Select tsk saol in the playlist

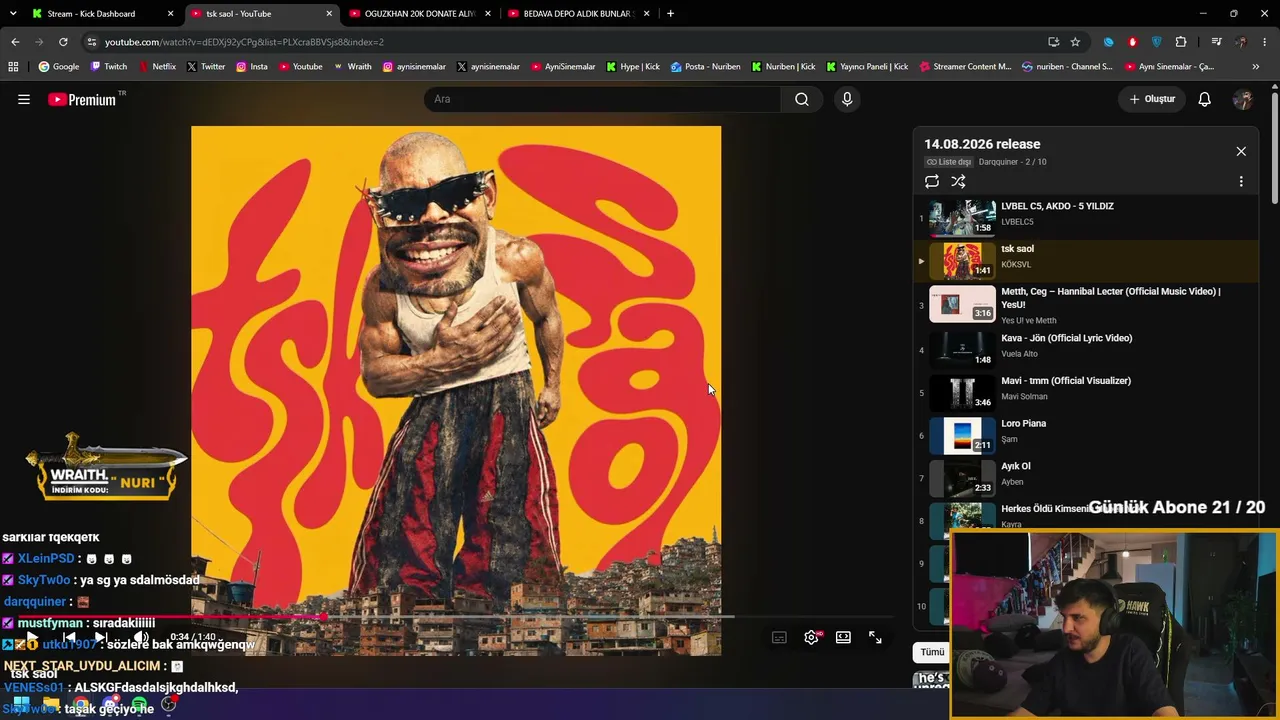pos(1087,260)
